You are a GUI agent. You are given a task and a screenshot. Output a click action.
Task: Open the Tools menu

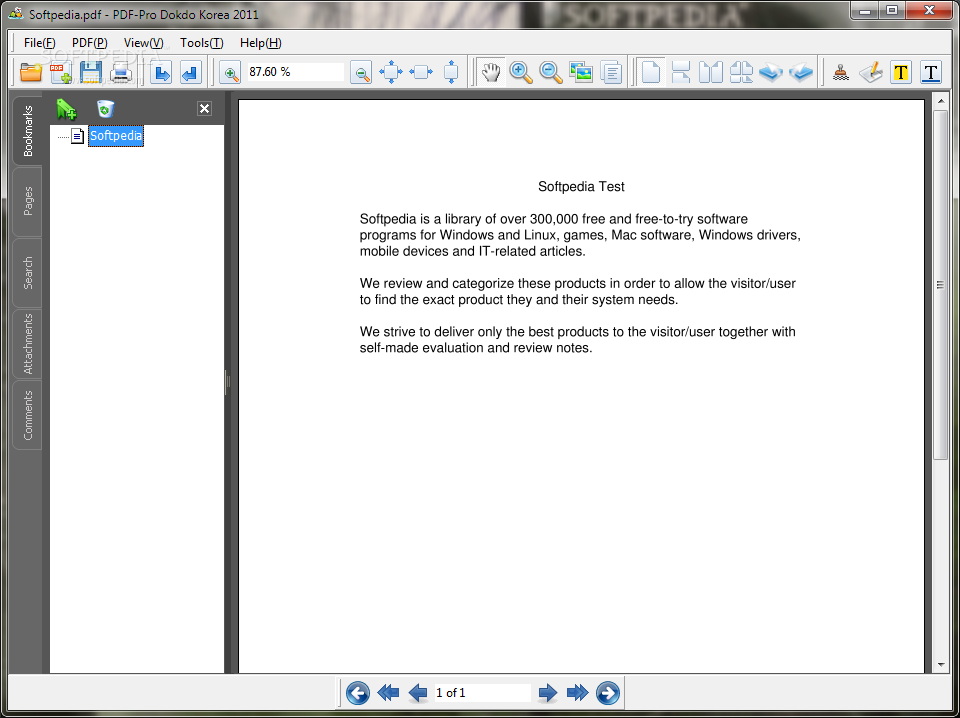coord(201,43)
